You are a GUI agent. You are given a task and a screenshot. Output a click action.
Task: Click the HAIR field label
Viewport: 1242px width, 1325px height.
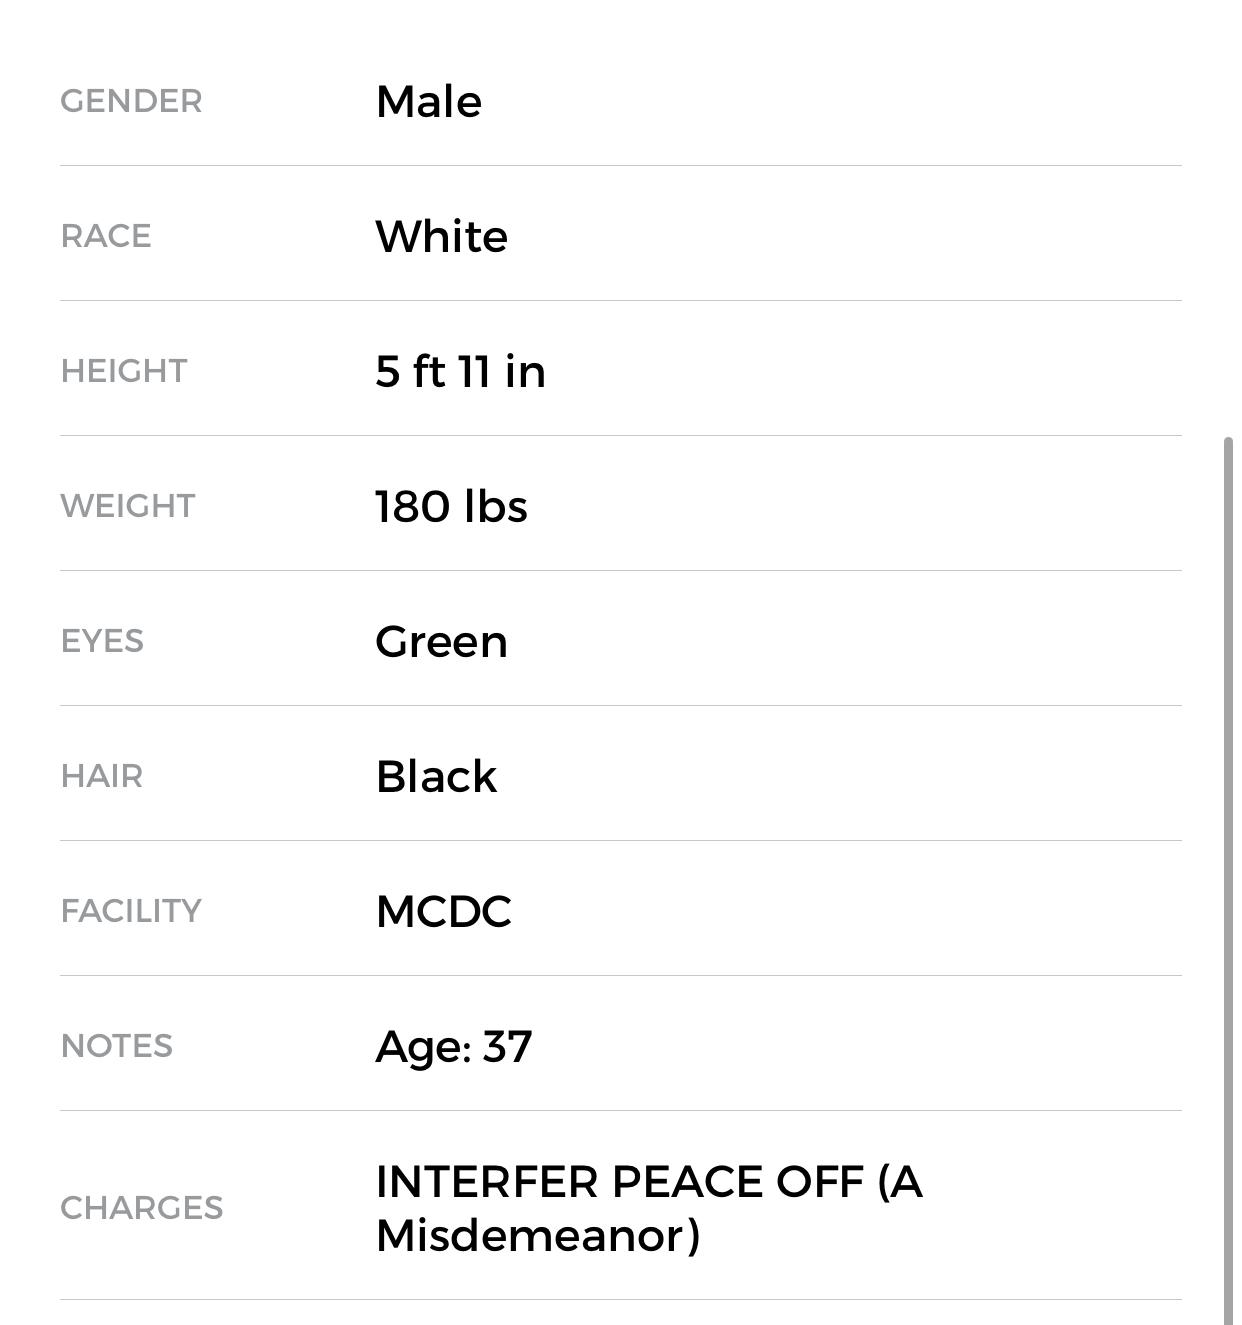(x=102, y=776)
